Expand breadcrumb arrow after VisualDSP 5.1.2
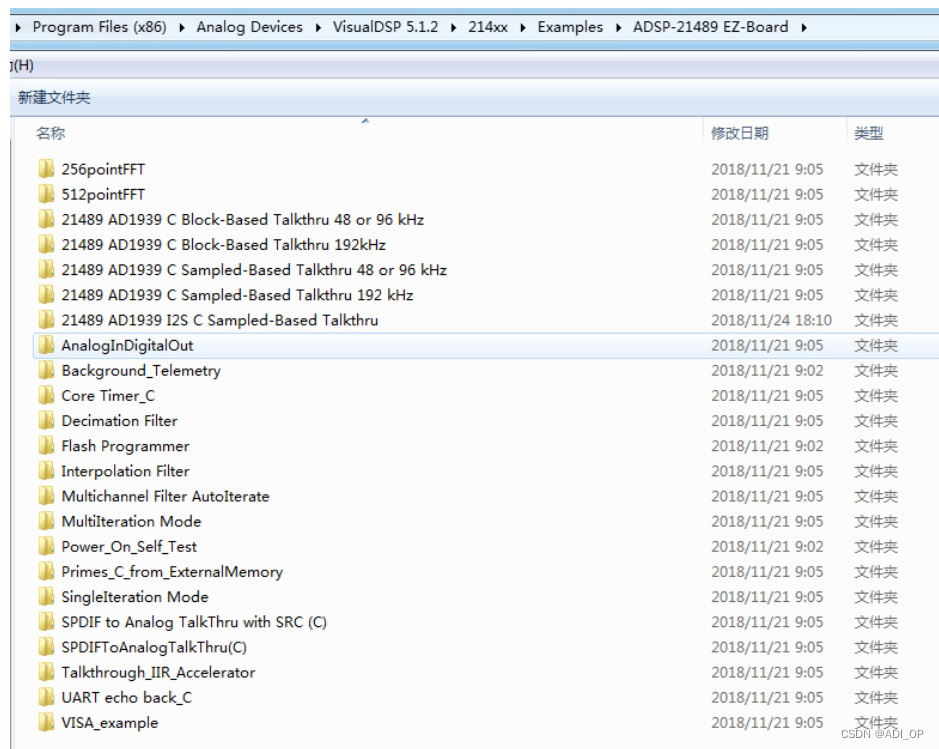The image size is (939, 749). pos(453,28)
